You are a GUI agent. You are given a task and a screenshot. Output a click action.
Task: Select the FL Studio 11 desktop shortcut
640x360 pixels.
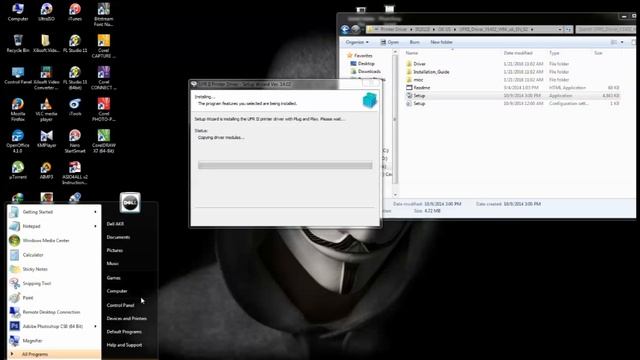tap(75, 44)
